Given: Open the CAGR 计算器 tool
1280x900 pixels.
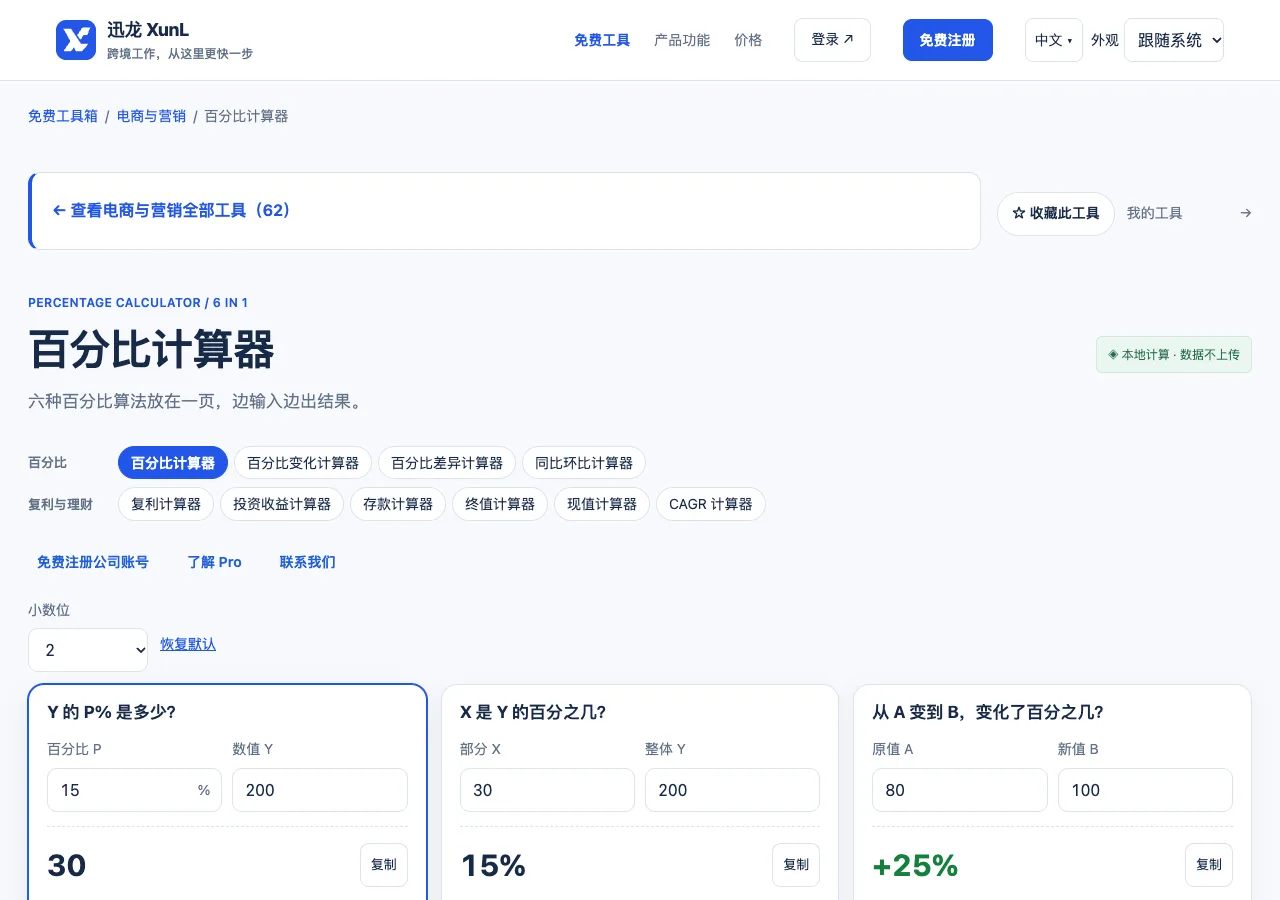Looking at the screenshot, I should [x=711, y=504].
